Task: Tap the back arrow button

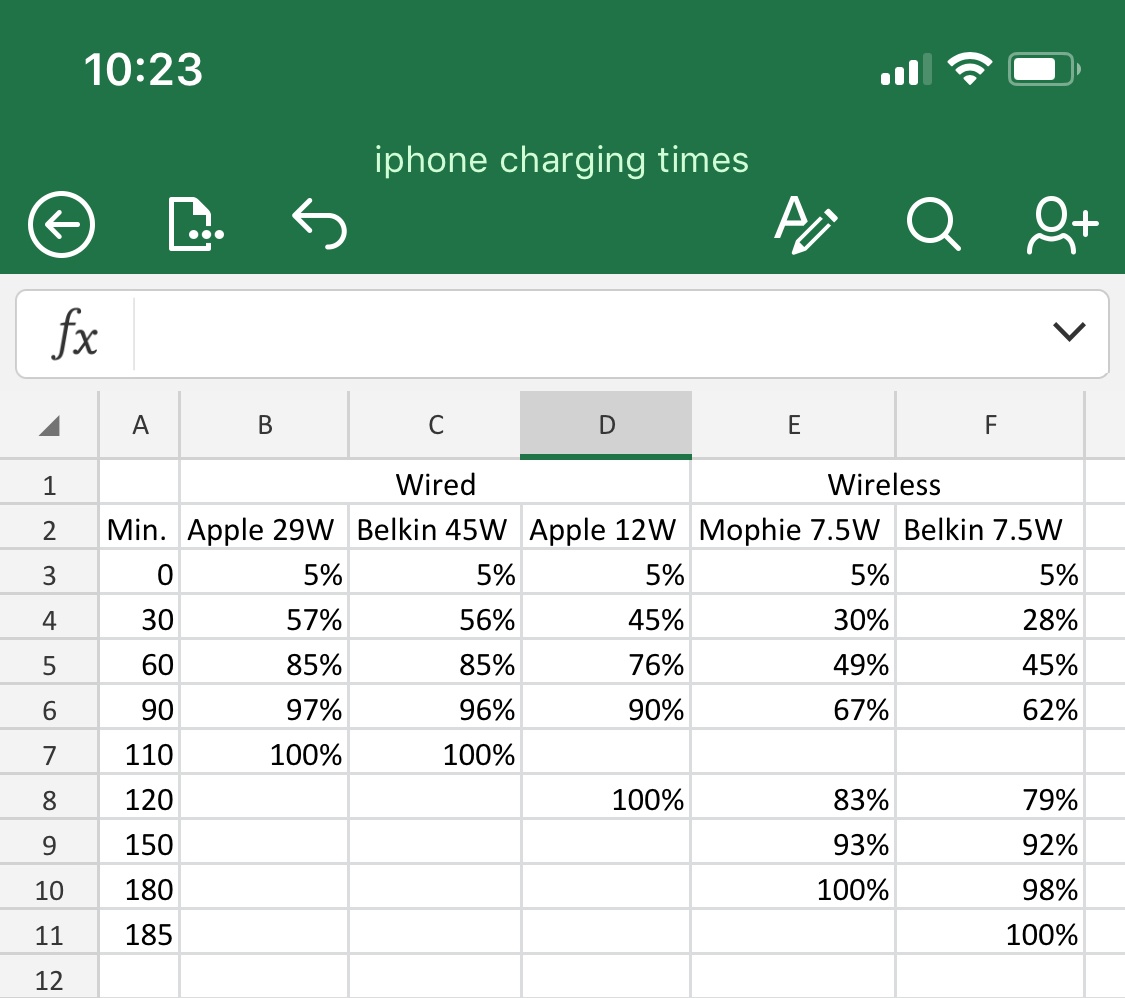Action: [62, 225]
